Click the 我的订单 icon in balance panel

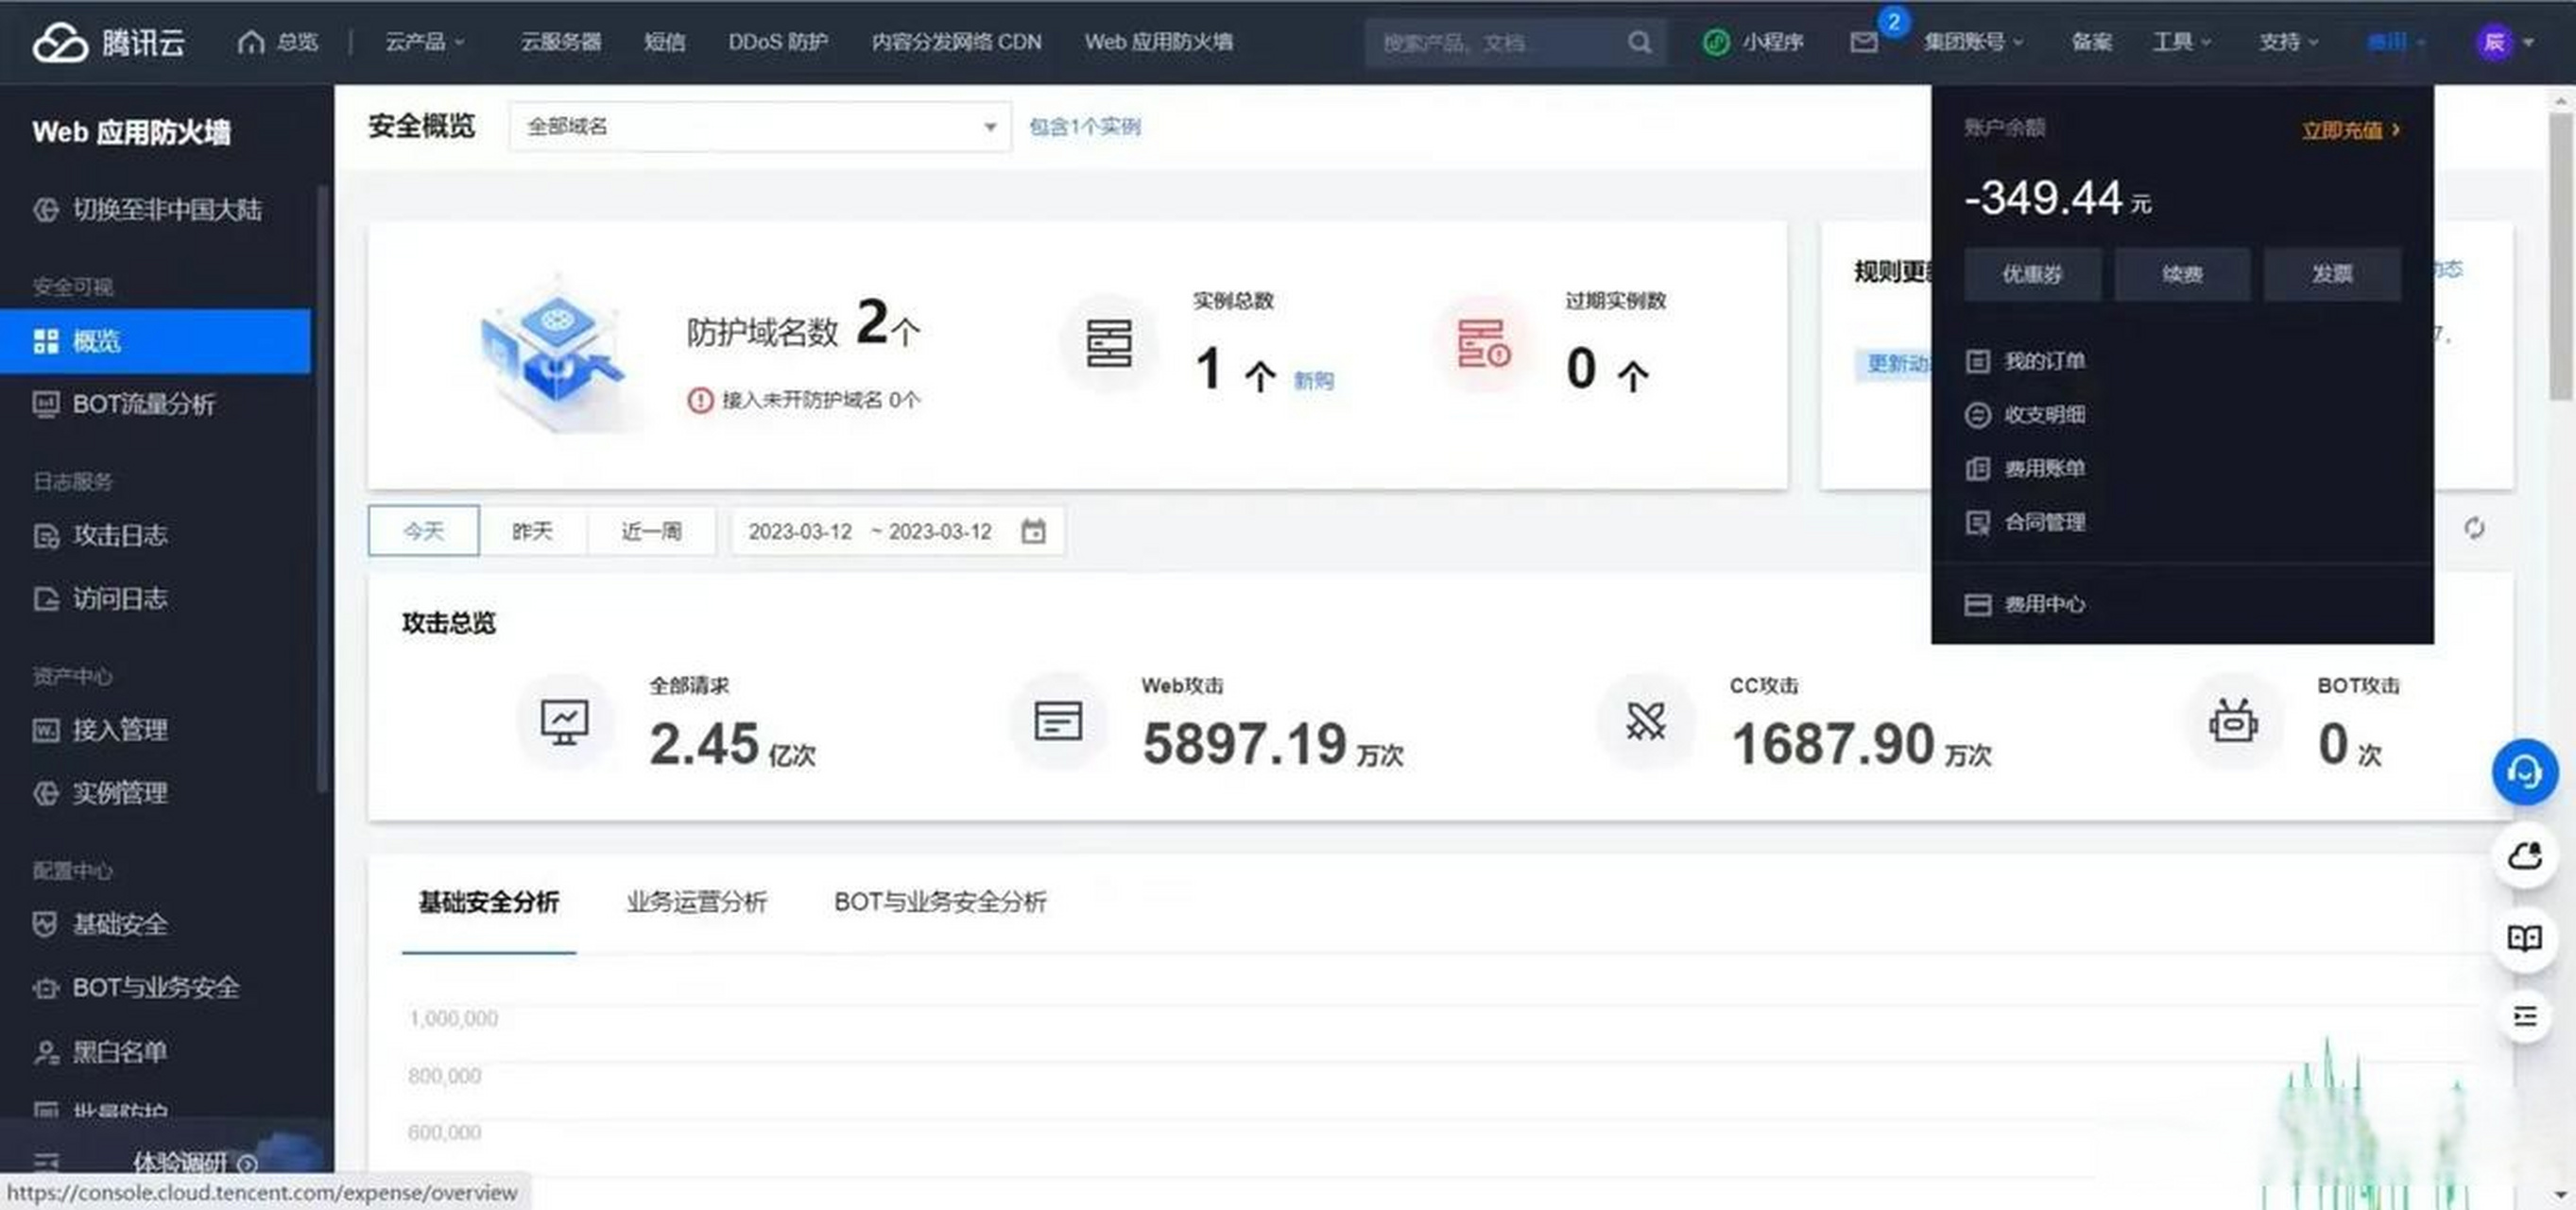1977,361
